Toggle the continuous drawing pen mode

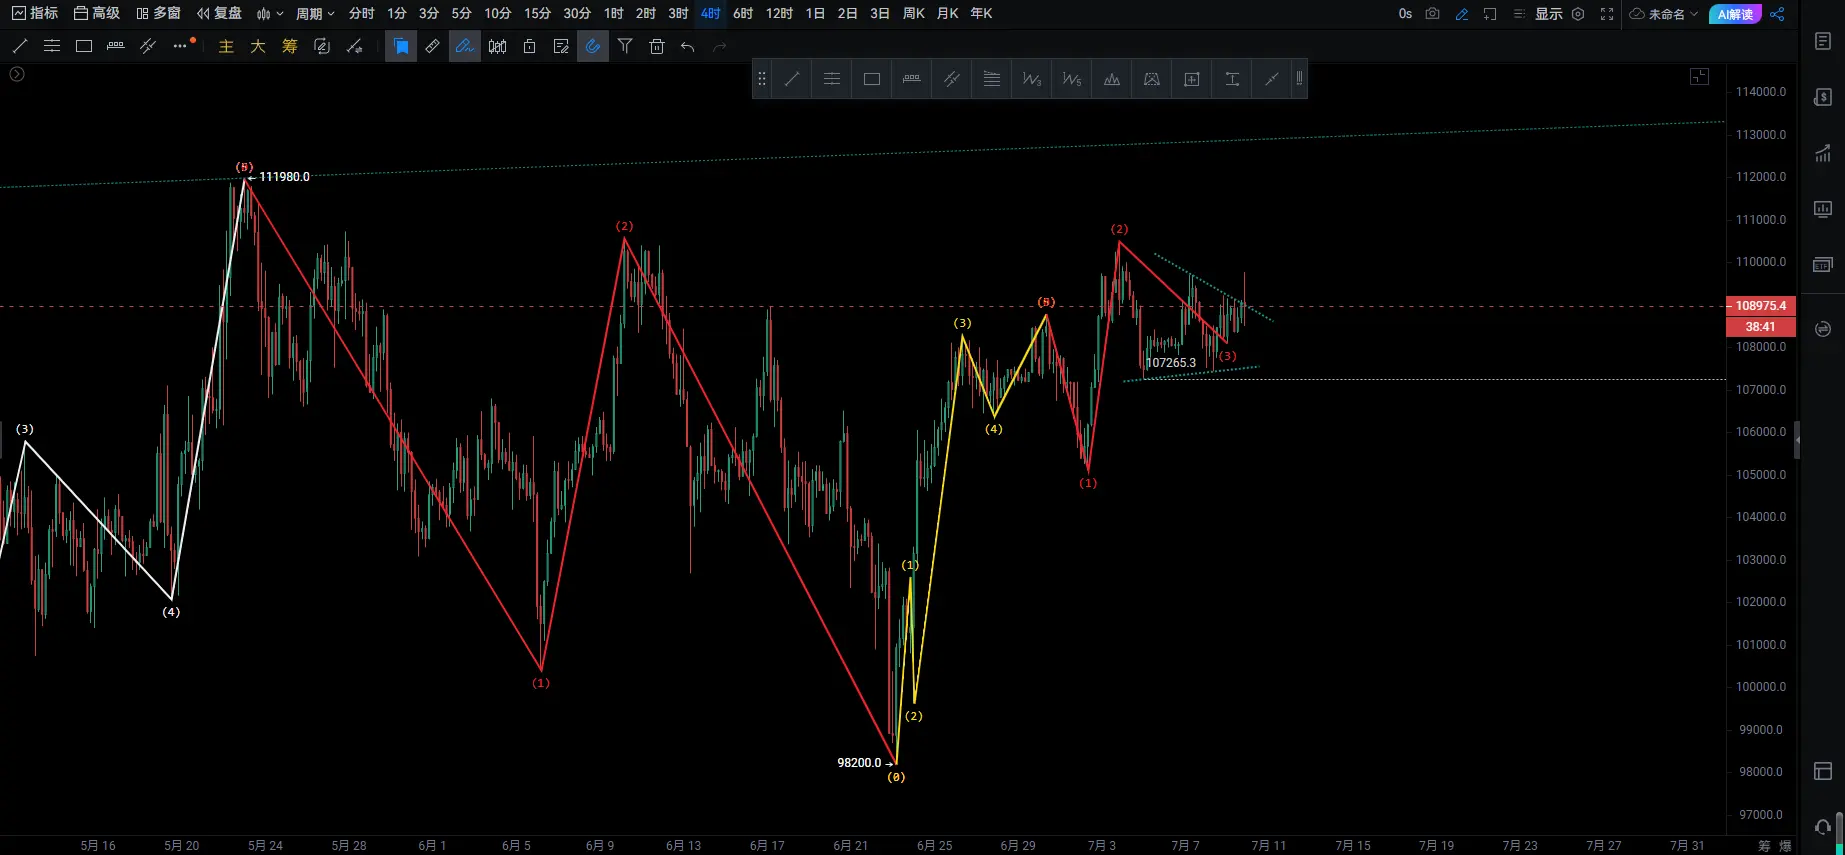coord(465,46)
